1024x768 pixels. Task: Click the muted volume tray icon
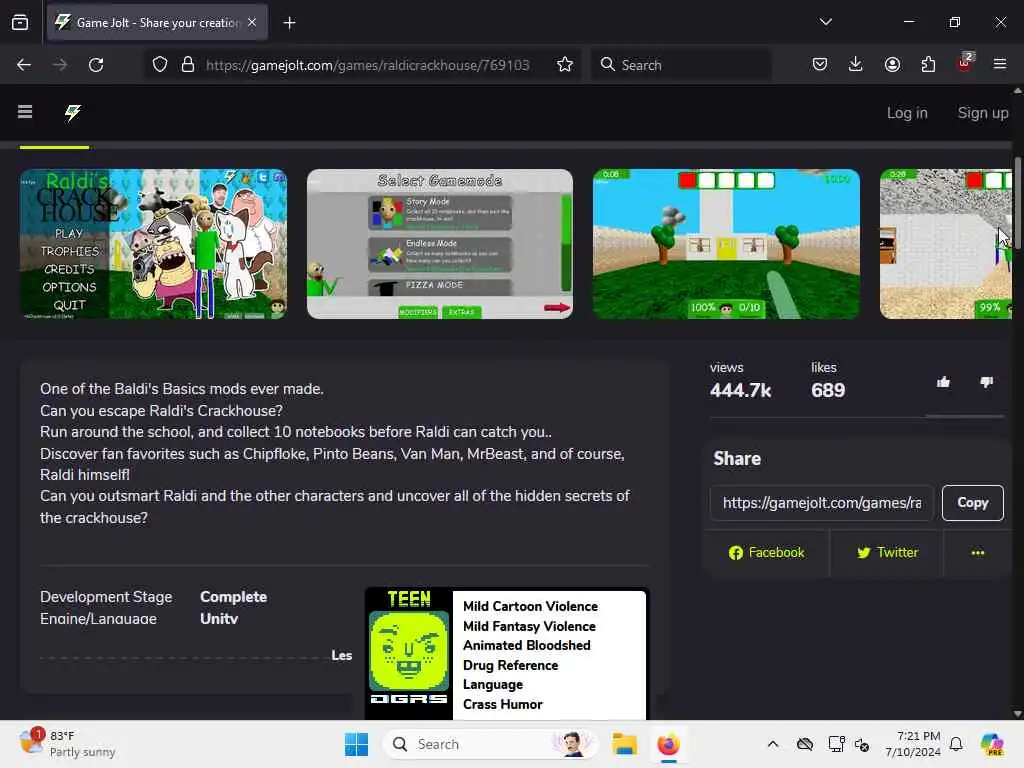(861, 744)
